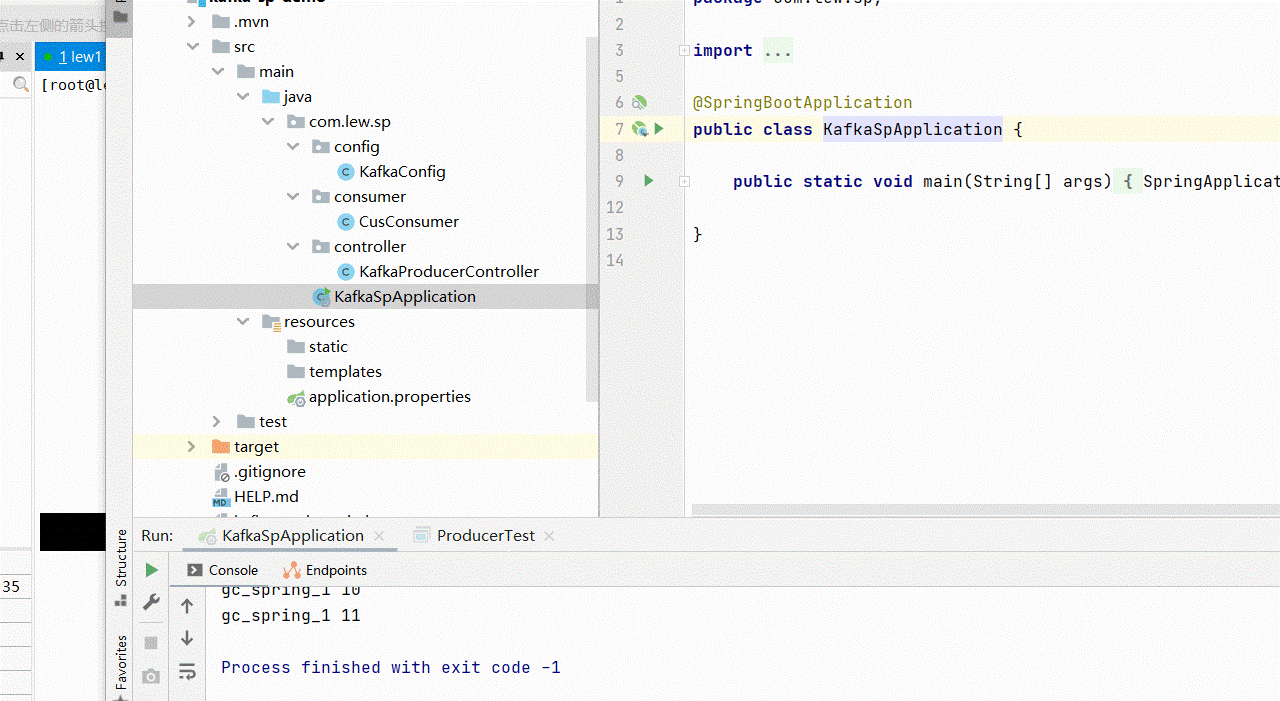Screen dimensions: 1280x701
Task: Open run settings wrench icon
Action: click(152, 602)
